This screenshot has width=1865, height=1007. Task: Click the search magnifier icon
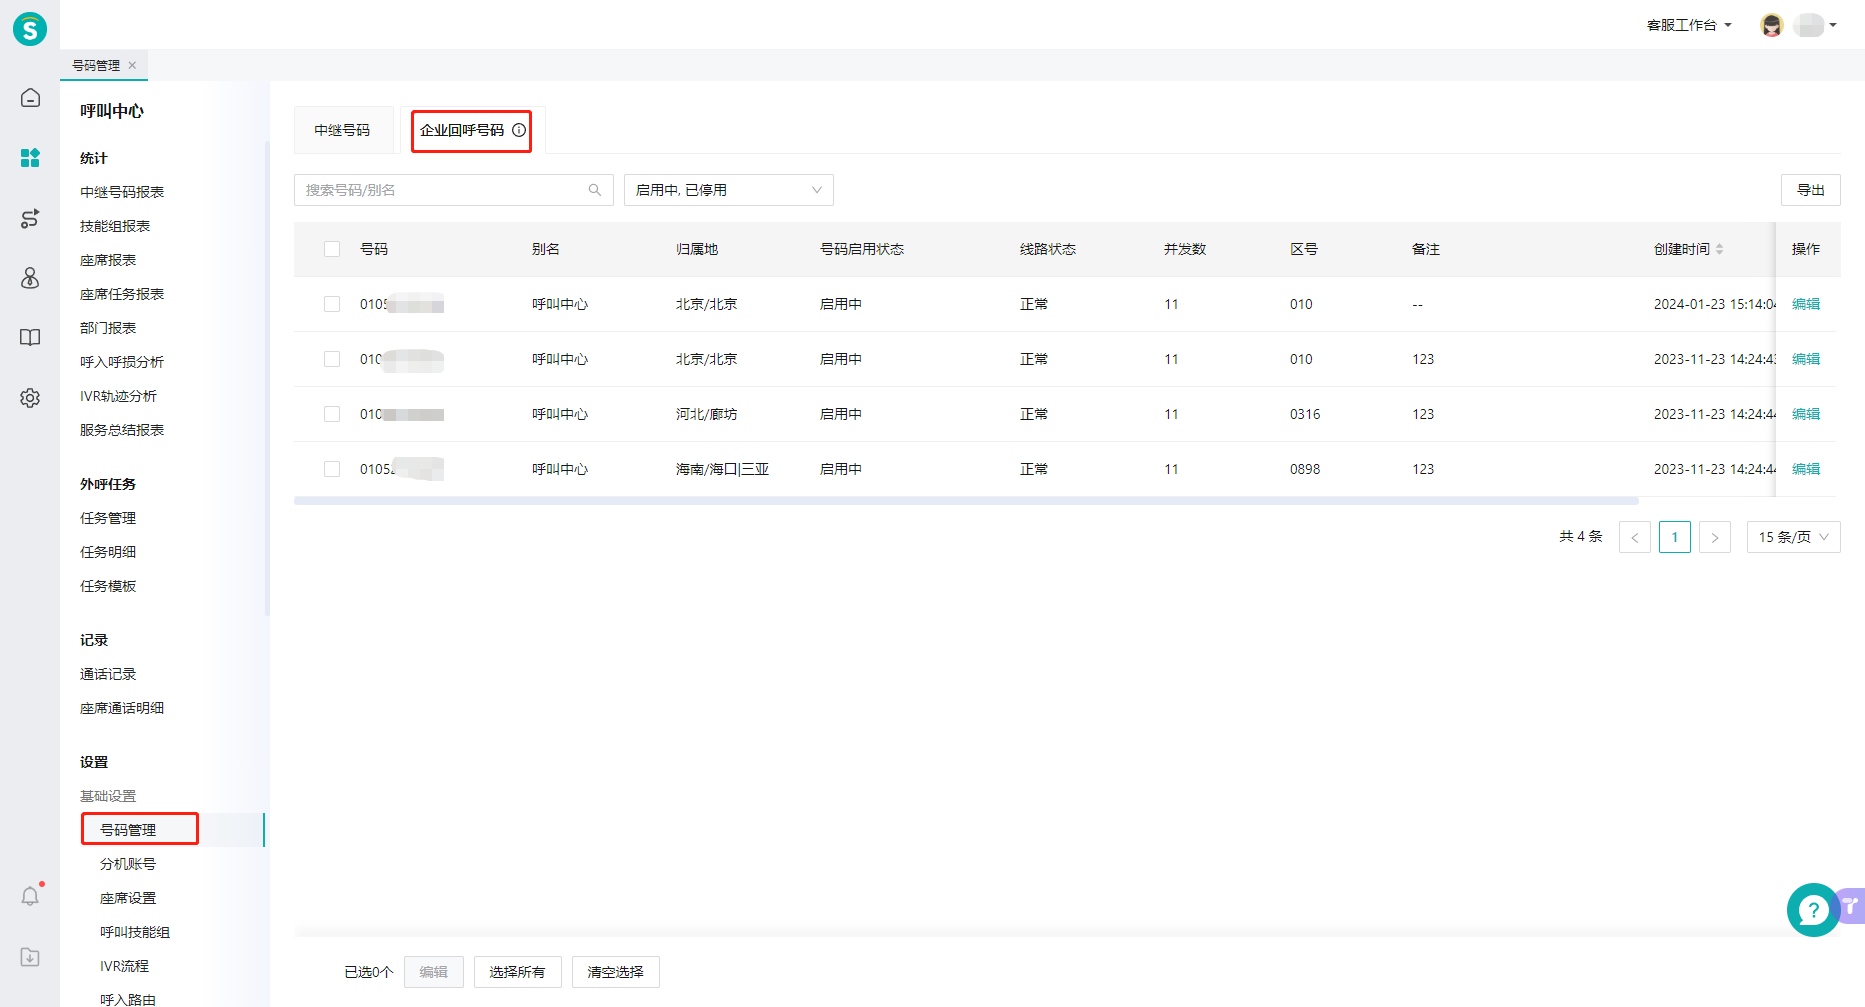pos(595,190)
